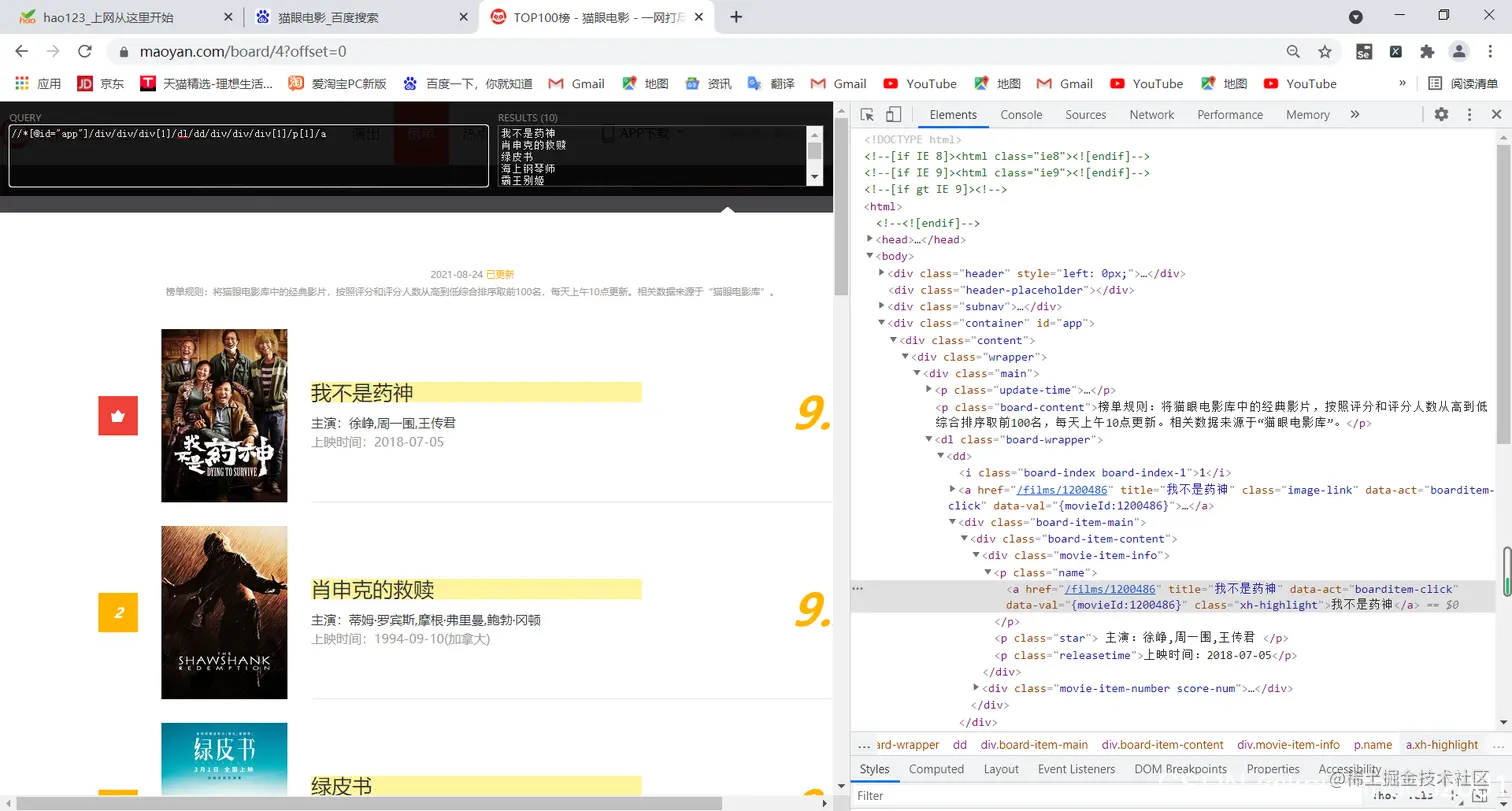Close the TOP100榜 tab
This screenshot has width=1512, height=811.
coord(701,17)
